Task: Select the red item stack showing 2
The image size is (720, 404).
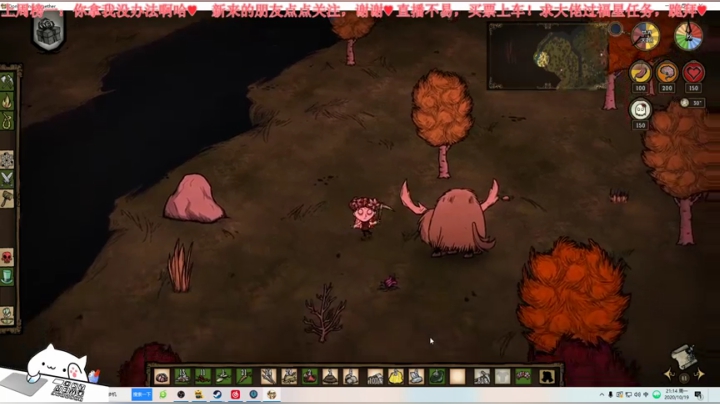Action: [x=310, y=376]
